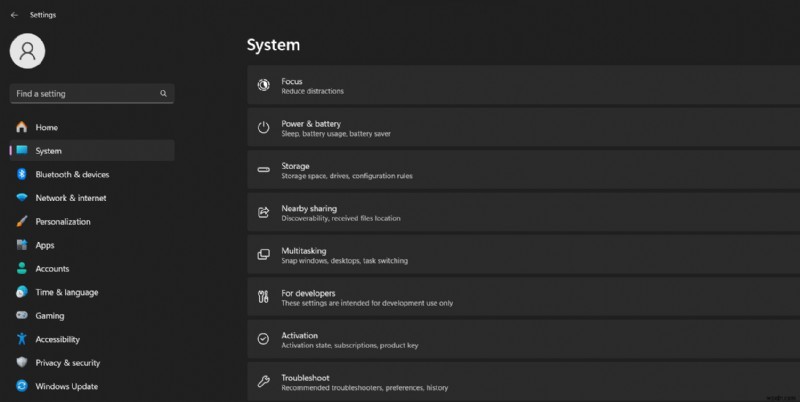The image size is (800, 402).
Task: Open the Troubleshoot settings title
Action: pyautogui.click(x=305, y=378)
